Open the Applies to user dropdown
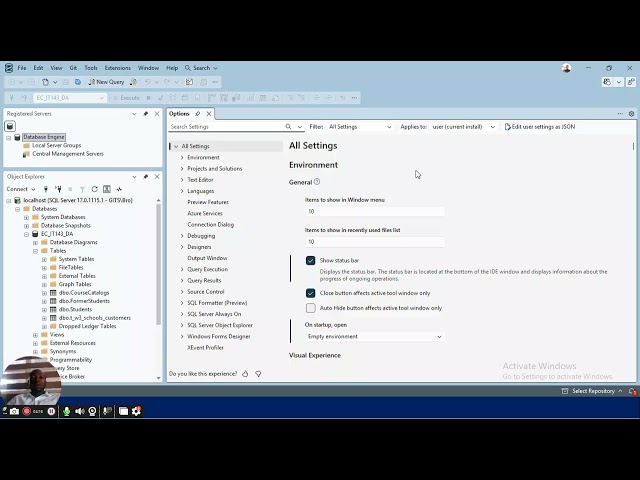Viewport: 640px width, 480px height. click(x=464, y=127)
